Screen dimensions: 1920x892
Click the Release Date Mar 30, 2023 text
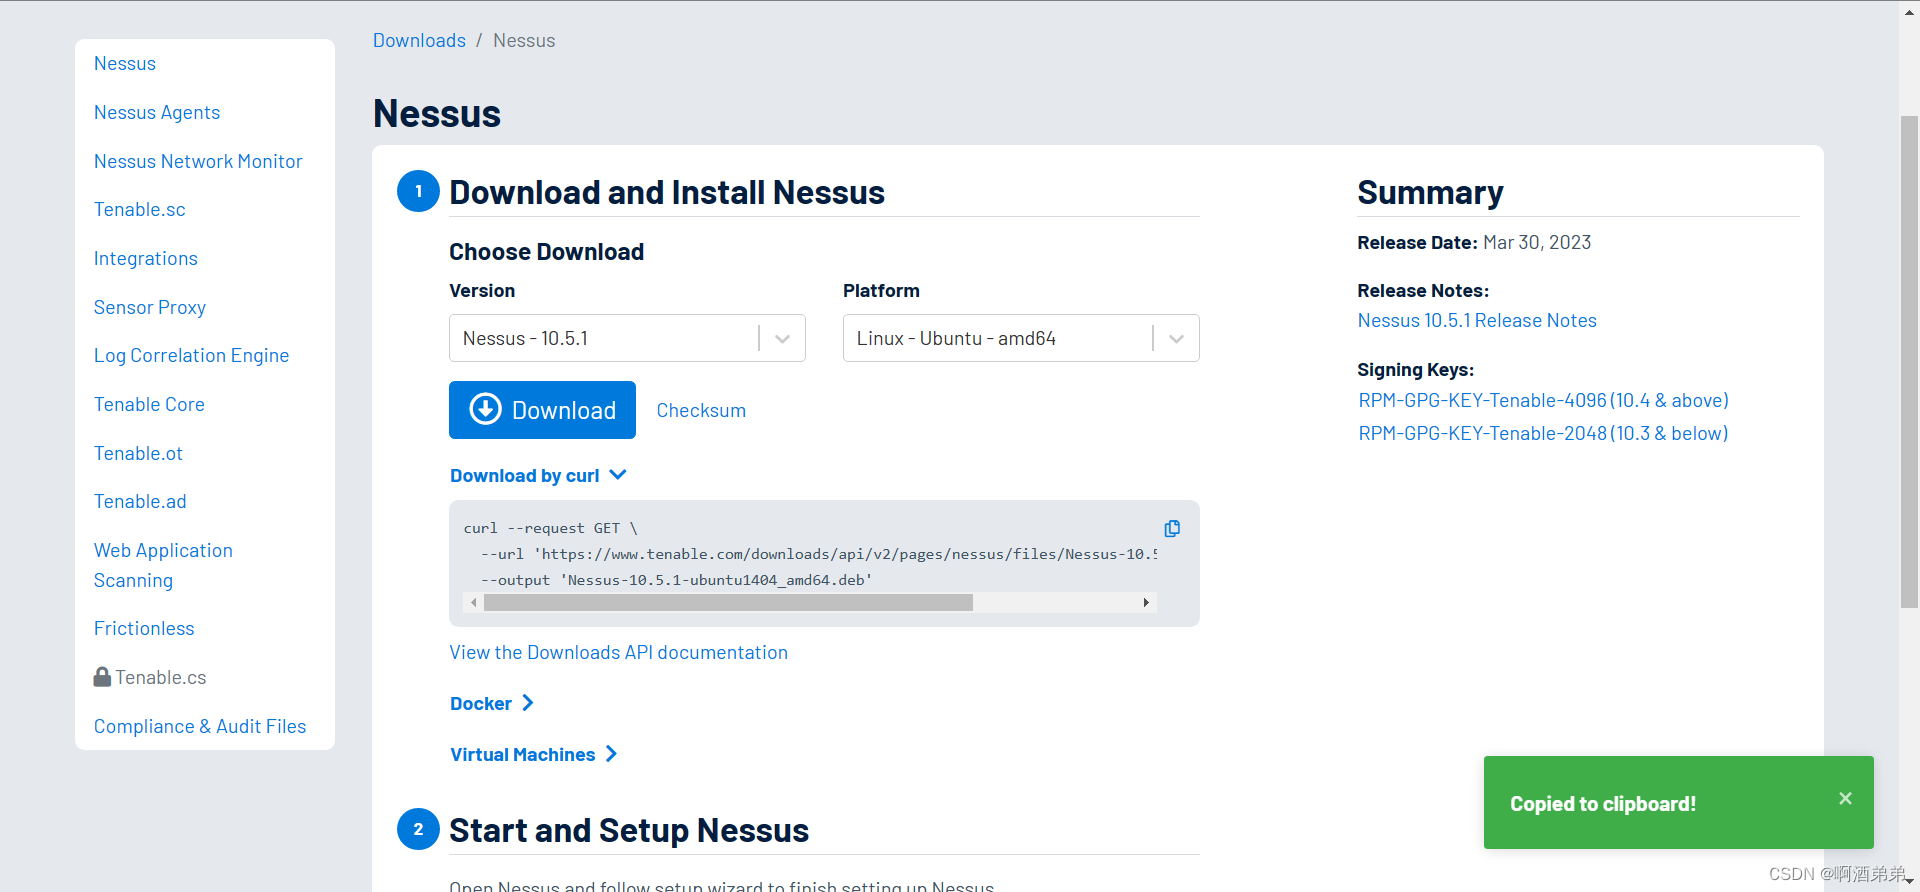(x=1474, y=242)
